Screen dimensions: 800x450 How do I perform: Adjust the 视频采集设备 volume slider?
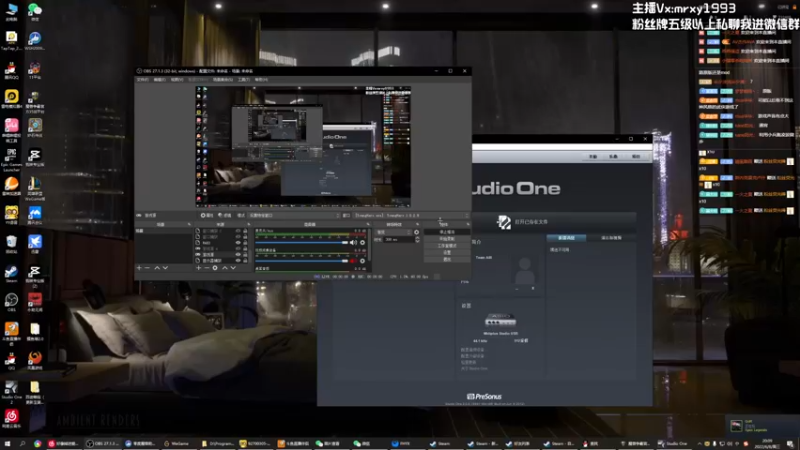pyautogui.click(x=302, y=261)
